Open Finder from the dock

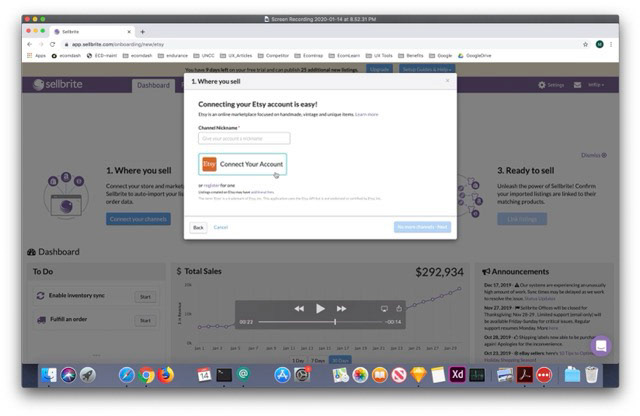[49, 375]
